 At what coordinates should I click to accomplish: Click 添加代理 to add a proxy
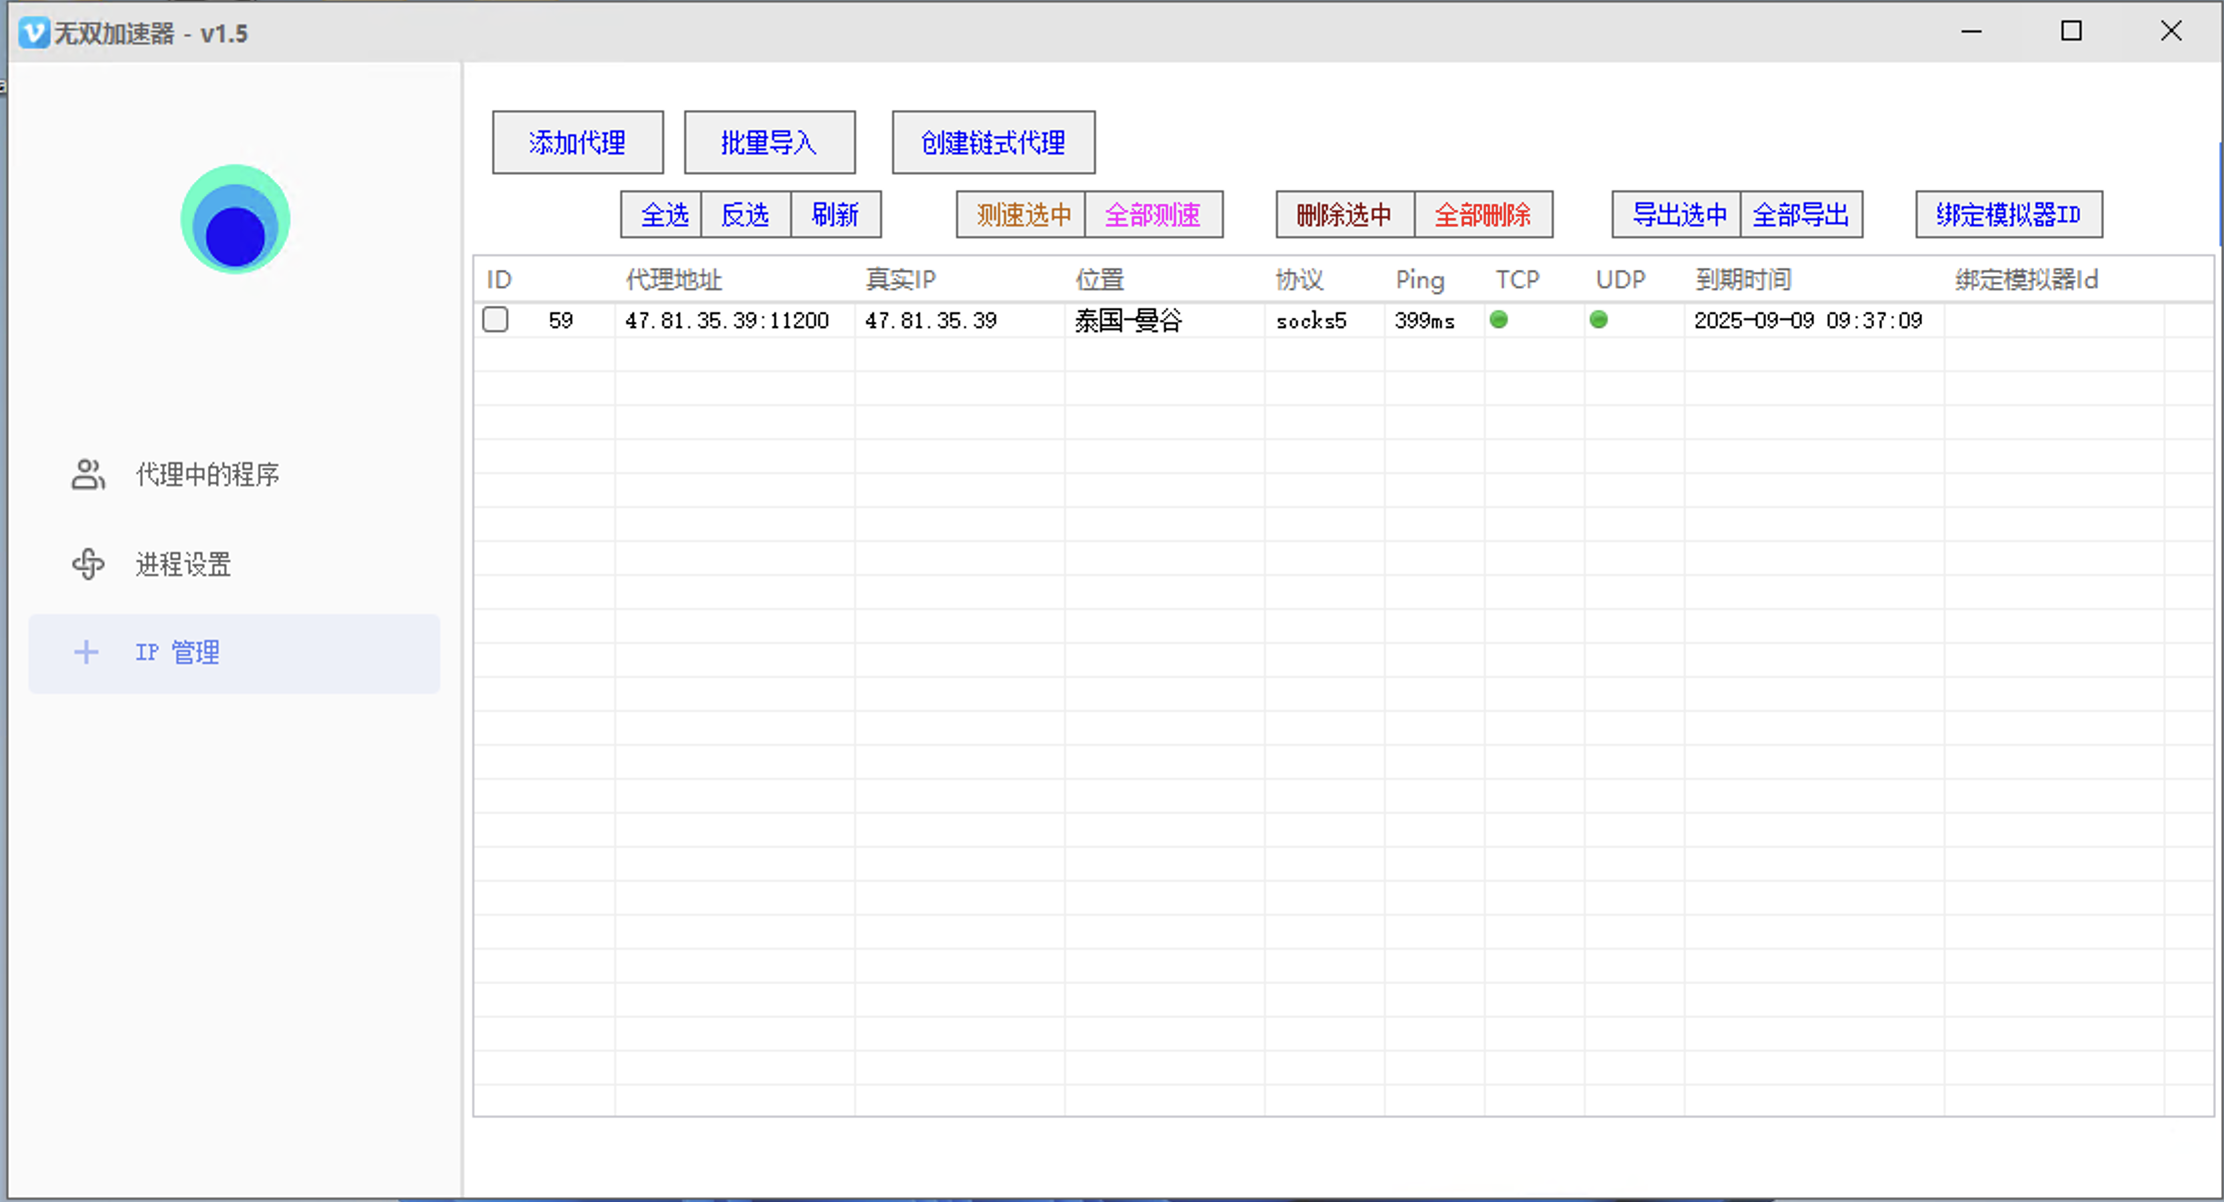click(577, 142)
